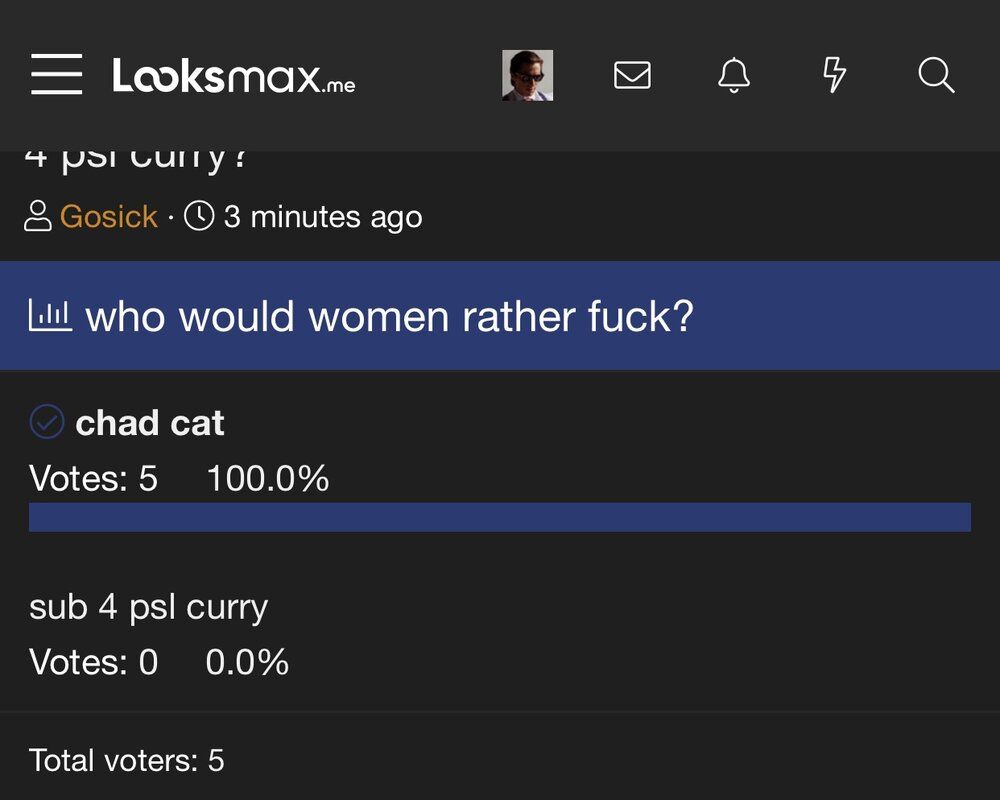Toggle the chad cat vote checkmark

[47, 421]
